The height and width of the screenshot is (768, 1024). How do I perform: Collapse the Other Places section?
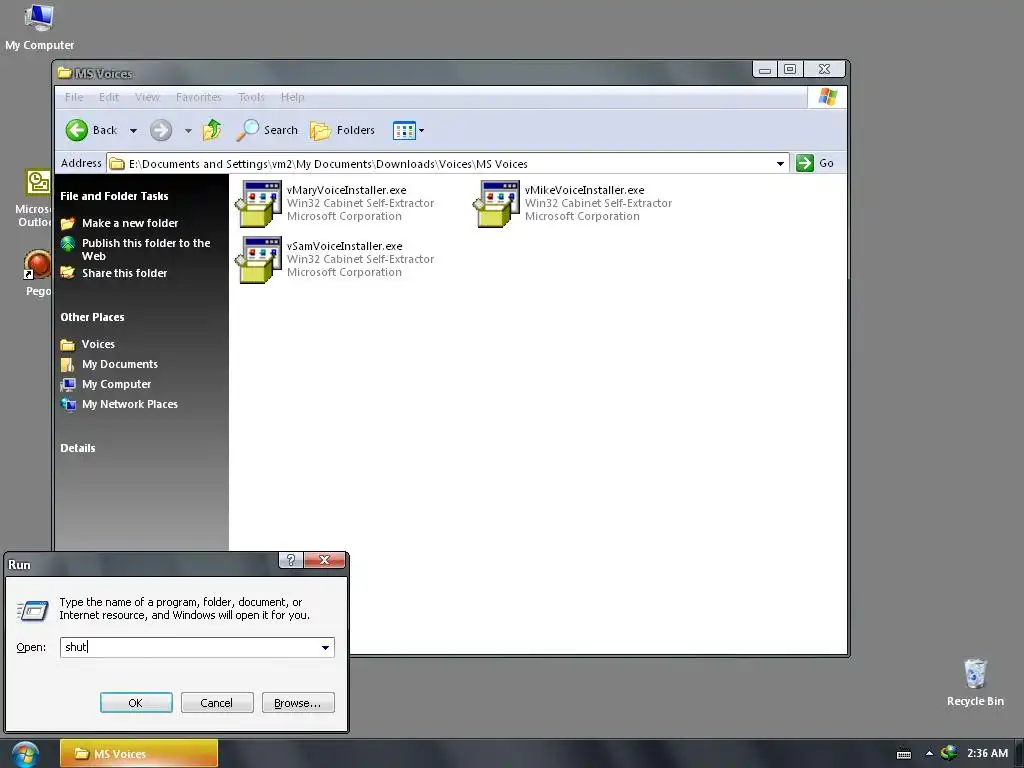coord(92,317)
